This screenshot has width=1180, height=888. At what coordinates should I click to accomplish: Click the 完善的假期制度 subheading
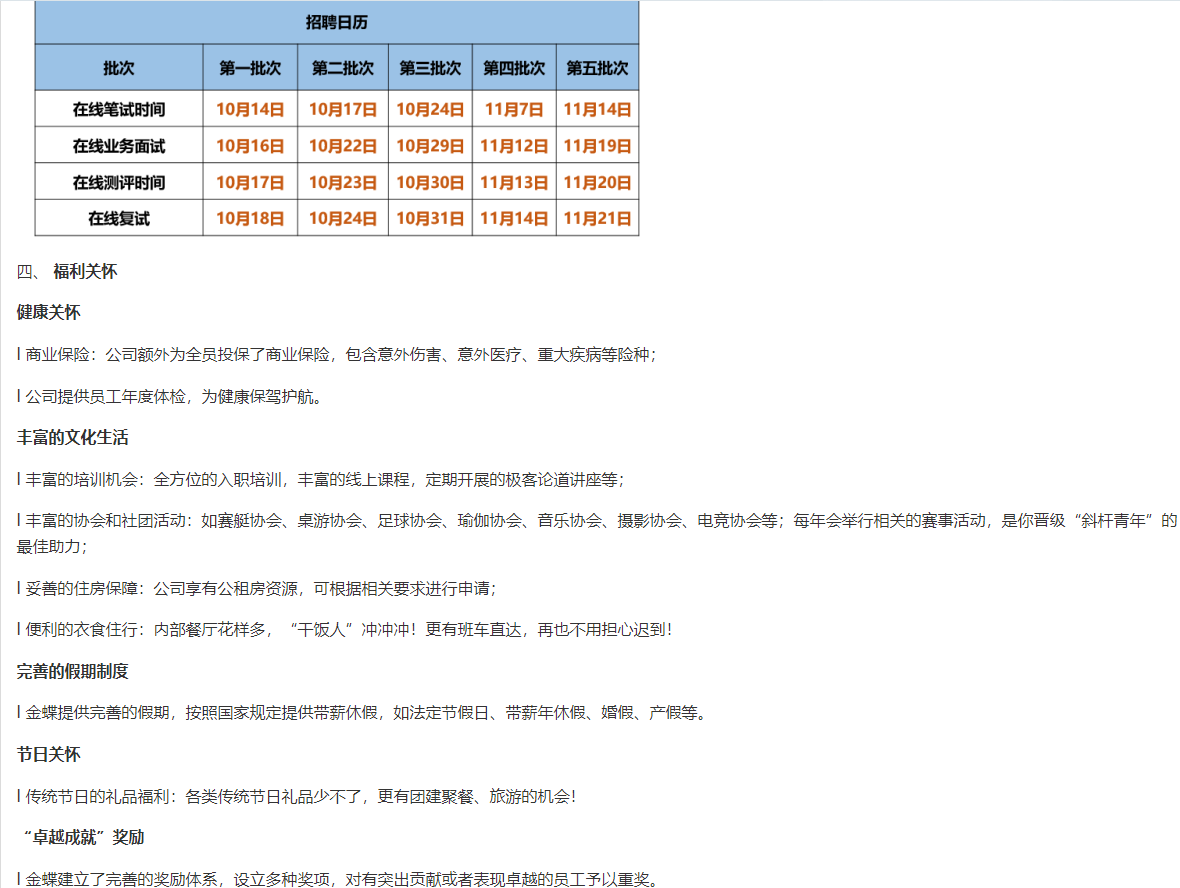[72, 671]
